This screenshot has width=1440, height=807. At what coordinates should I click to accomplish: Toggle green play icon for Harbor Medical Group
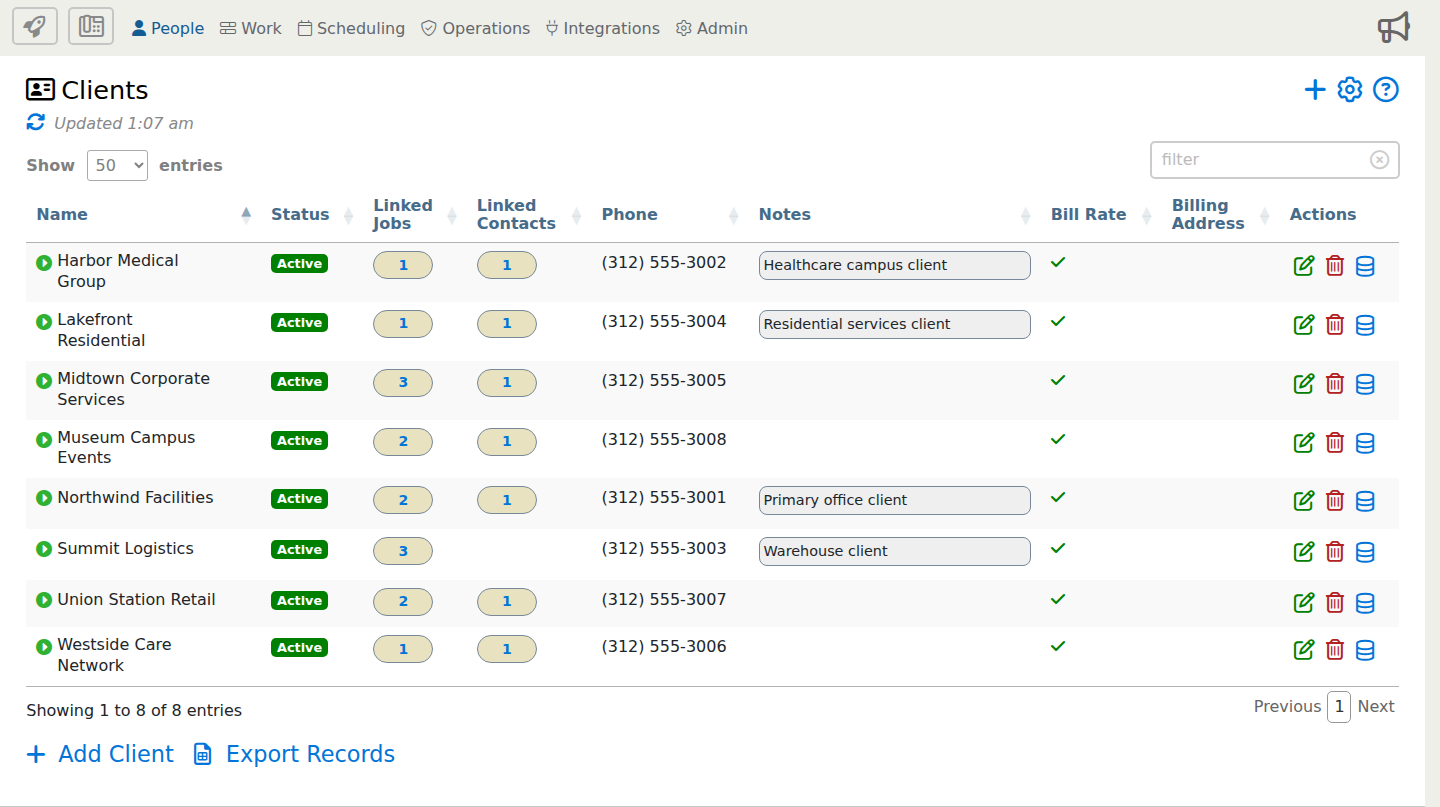pos(44,263)
